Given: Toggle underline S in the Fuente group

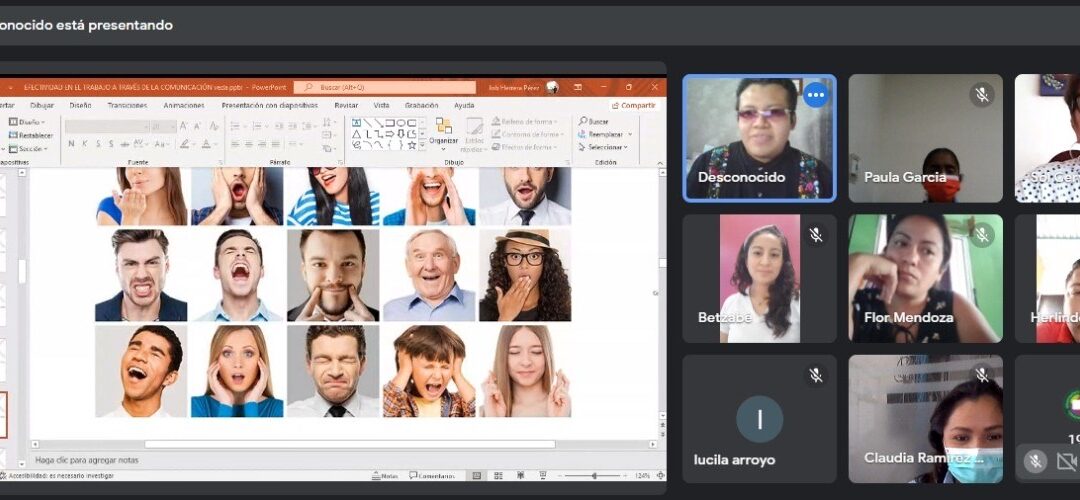Looking at the screenshot, I should pos(98,144).
